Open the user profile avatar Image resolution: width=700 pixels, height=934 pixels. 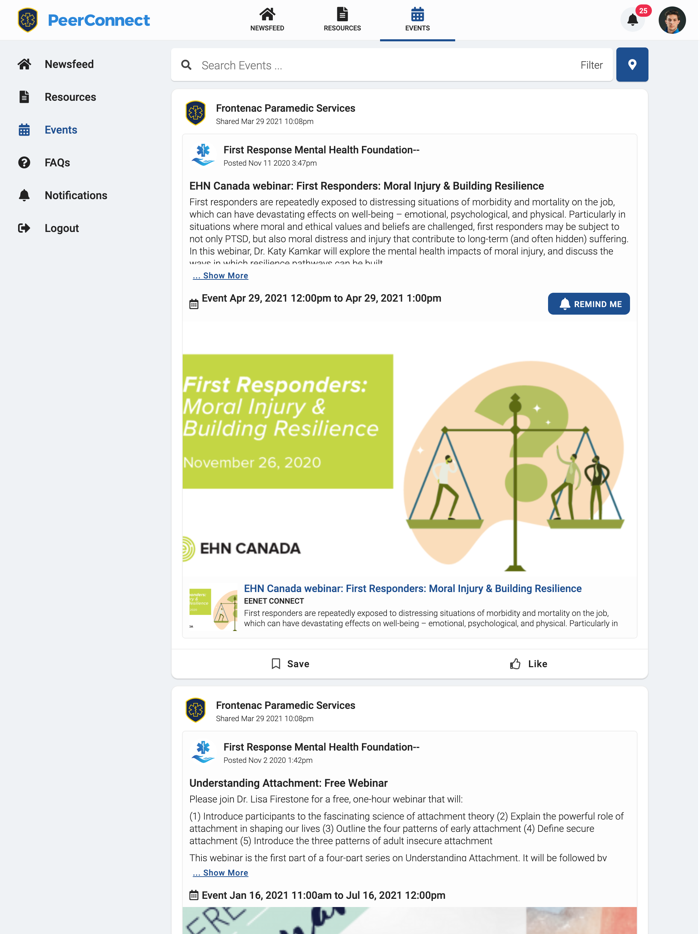[x=672, y=20]
